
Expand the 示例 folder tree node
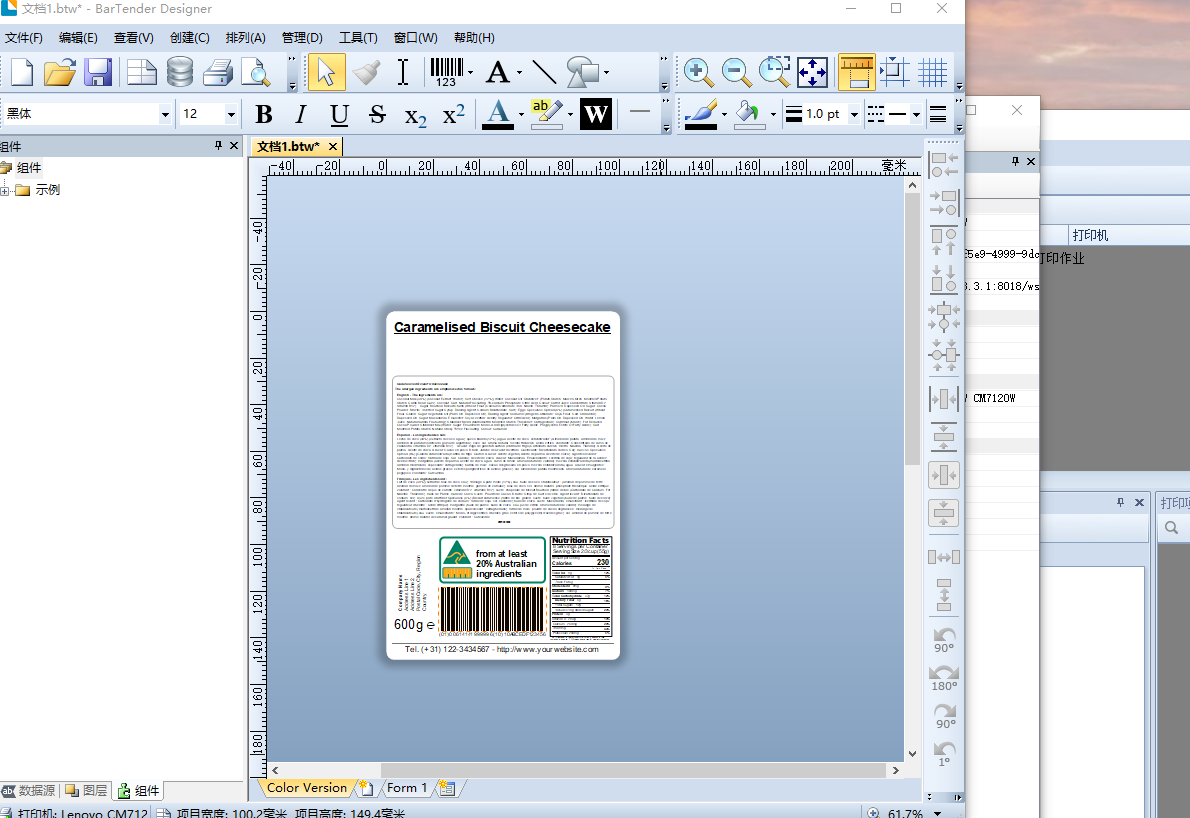click(5, 190)
